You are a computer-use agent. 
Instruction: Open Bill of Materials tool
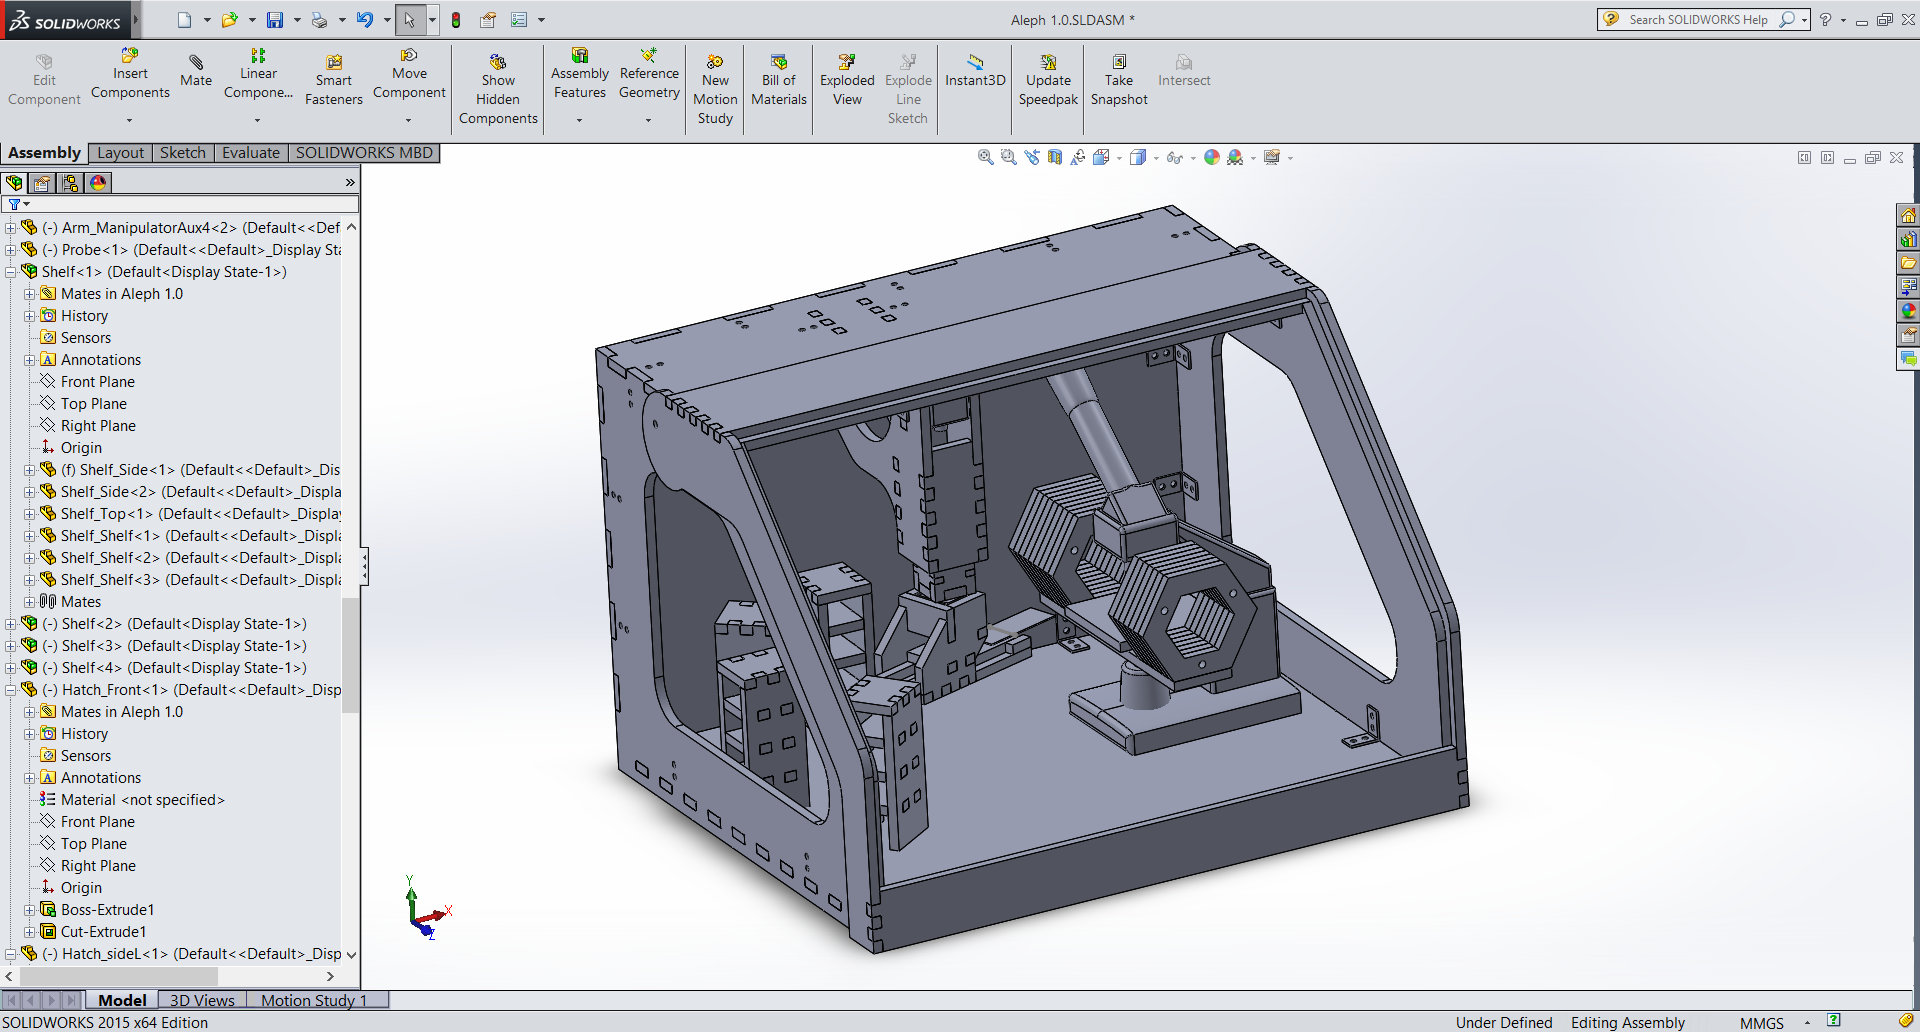(x=779, y=80)
